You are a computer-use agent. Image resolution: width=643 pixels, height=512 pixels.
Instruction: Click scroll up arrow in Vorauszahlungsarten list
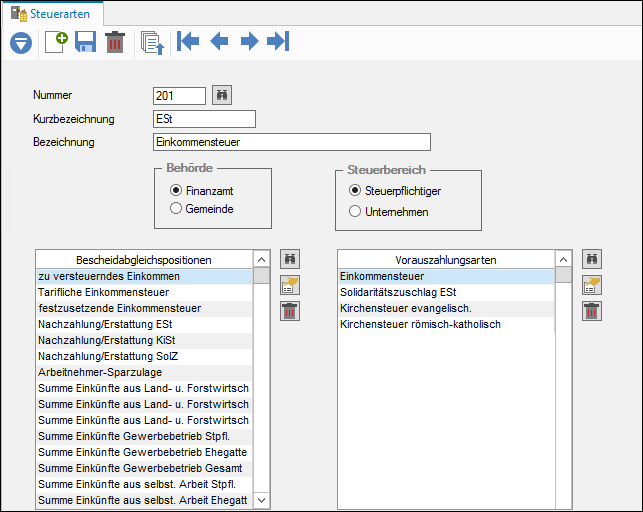563,259
